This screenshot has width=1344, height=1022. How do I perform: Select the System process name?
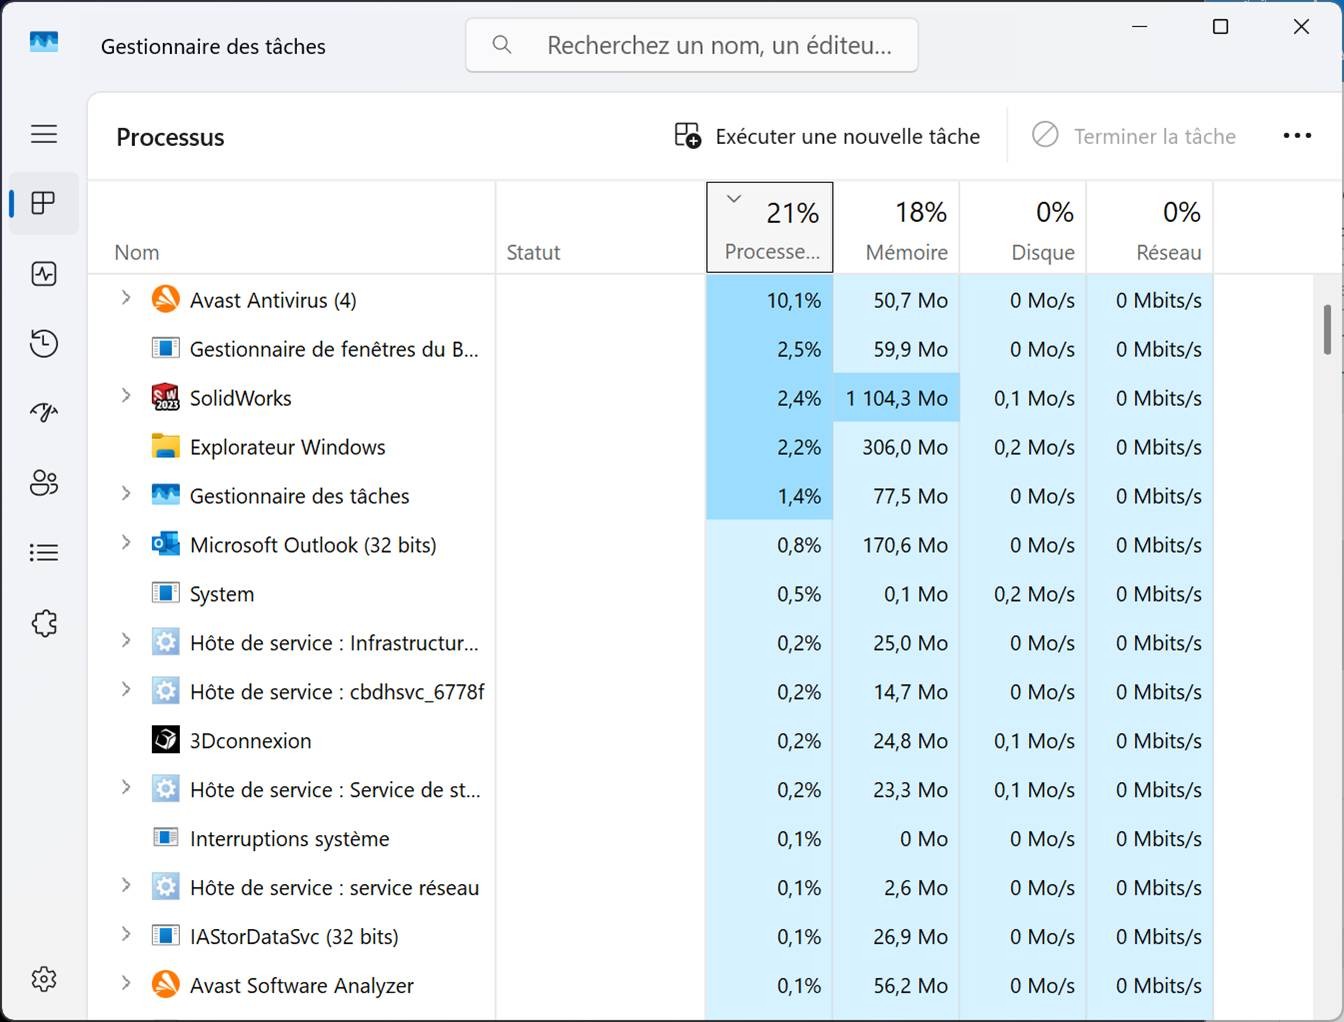tap(222, 594)
